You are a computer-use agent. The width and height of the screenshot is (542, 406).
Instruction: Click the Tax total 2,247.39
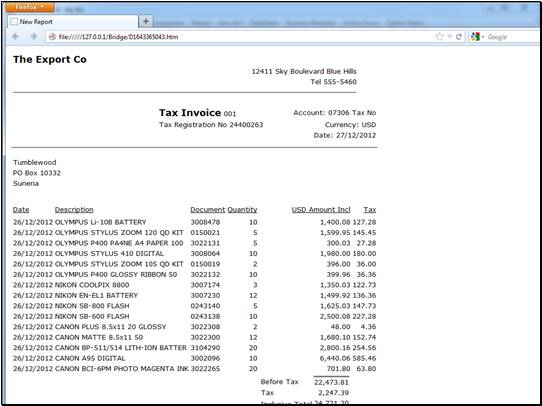tap(334, 393)
